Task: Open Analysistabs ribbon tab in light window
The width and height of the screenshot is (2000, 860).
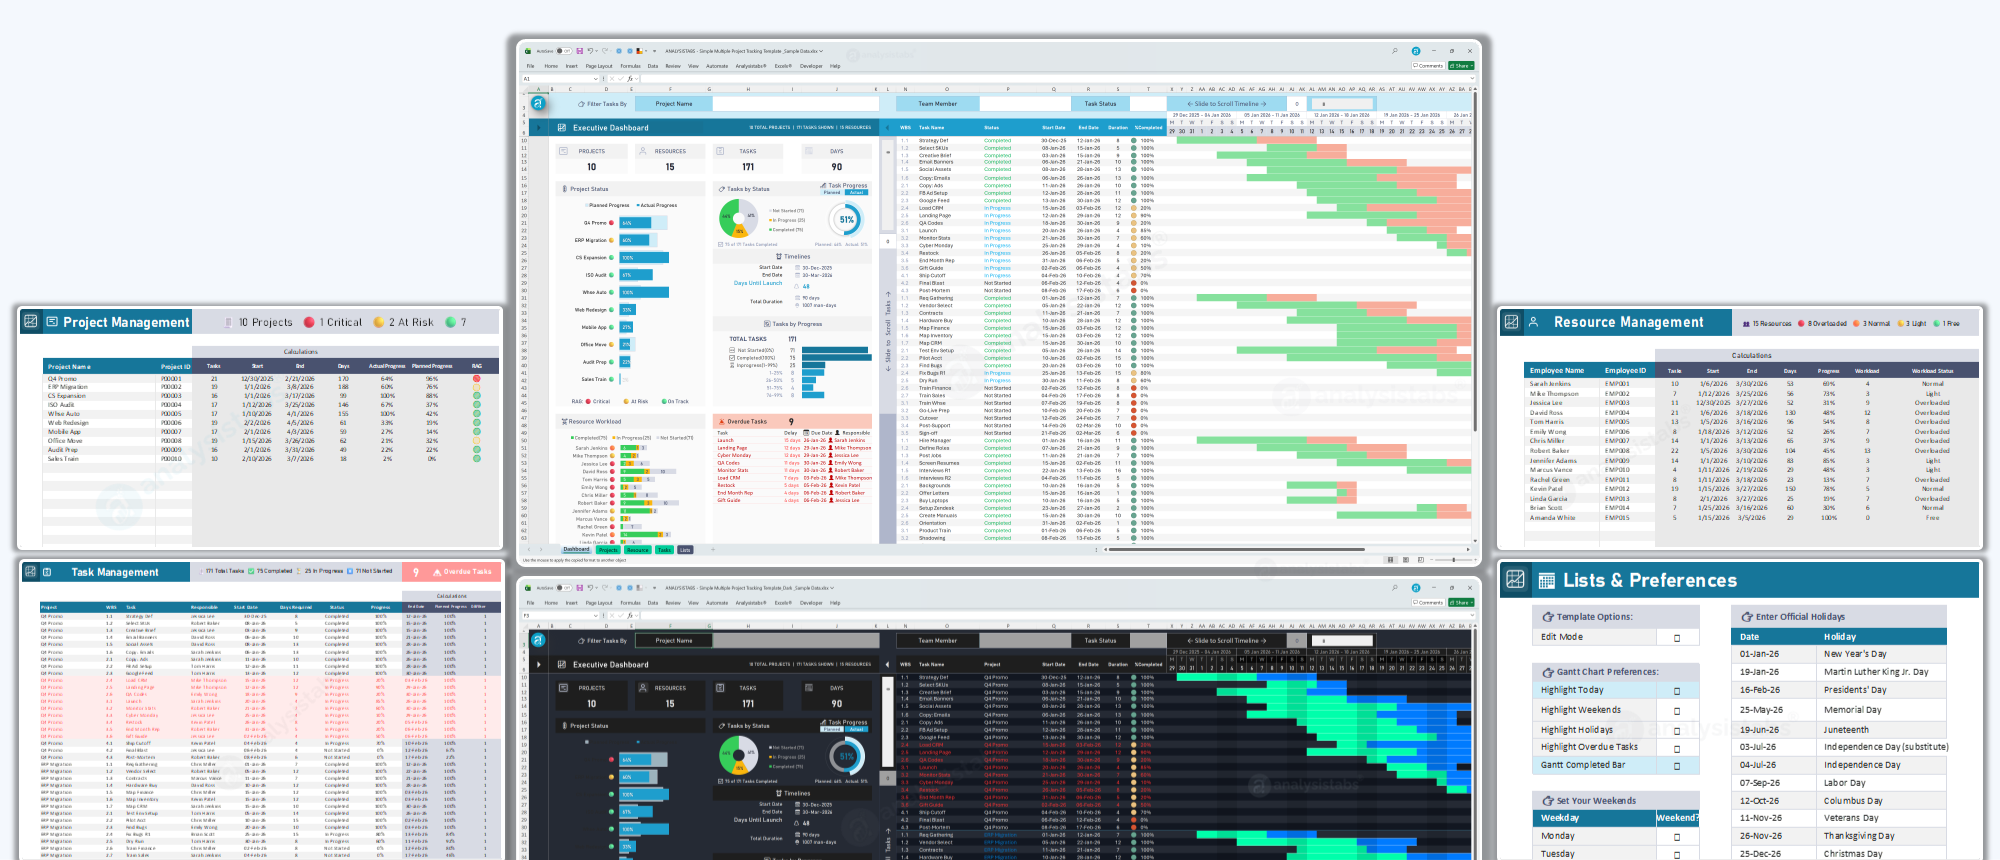Action: pos(751,66)
